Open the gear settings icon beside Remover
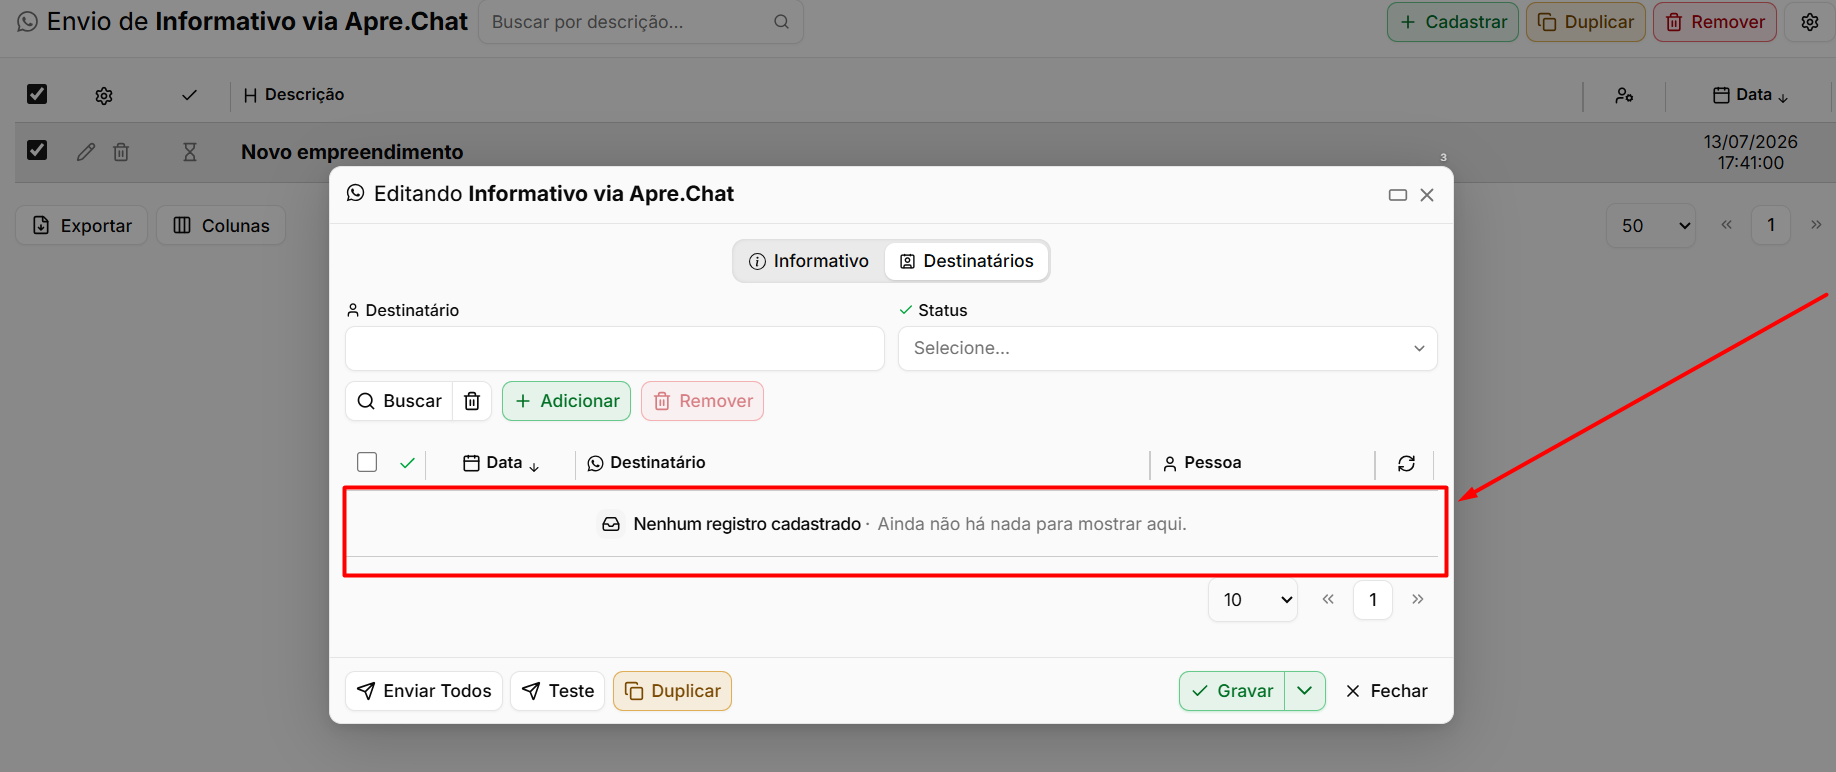Viewport: 1836px width, 772px height. [1810, 22]
